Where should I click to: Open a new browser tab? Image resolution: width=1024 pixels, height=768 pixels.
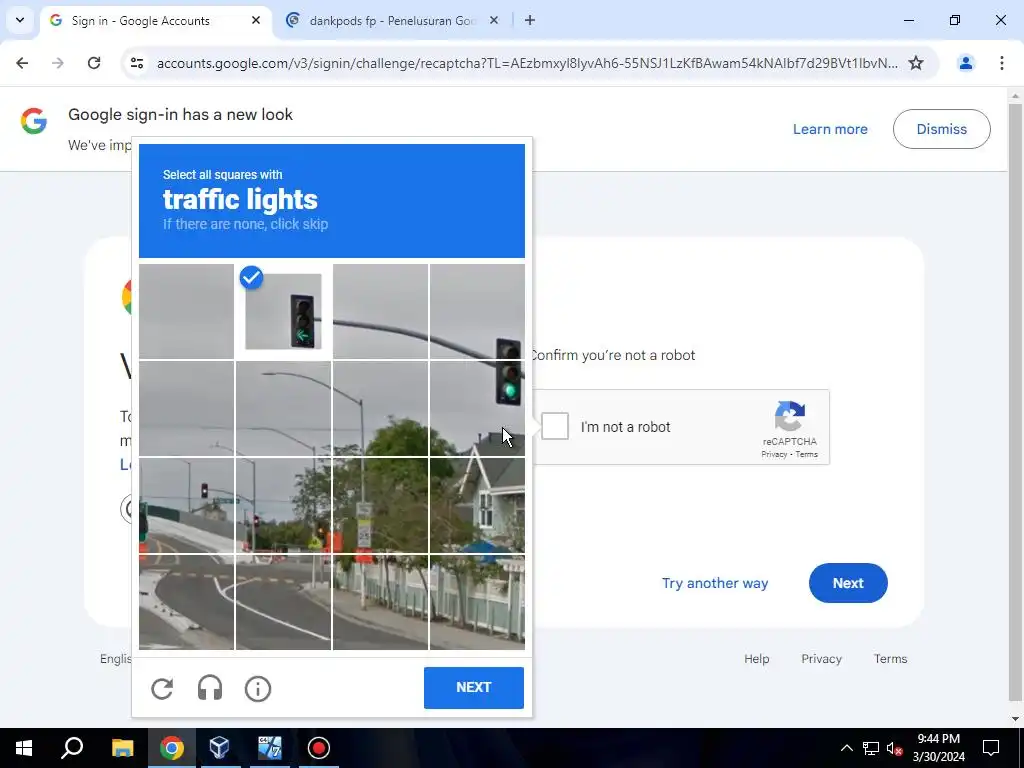[x=530, y=20]
